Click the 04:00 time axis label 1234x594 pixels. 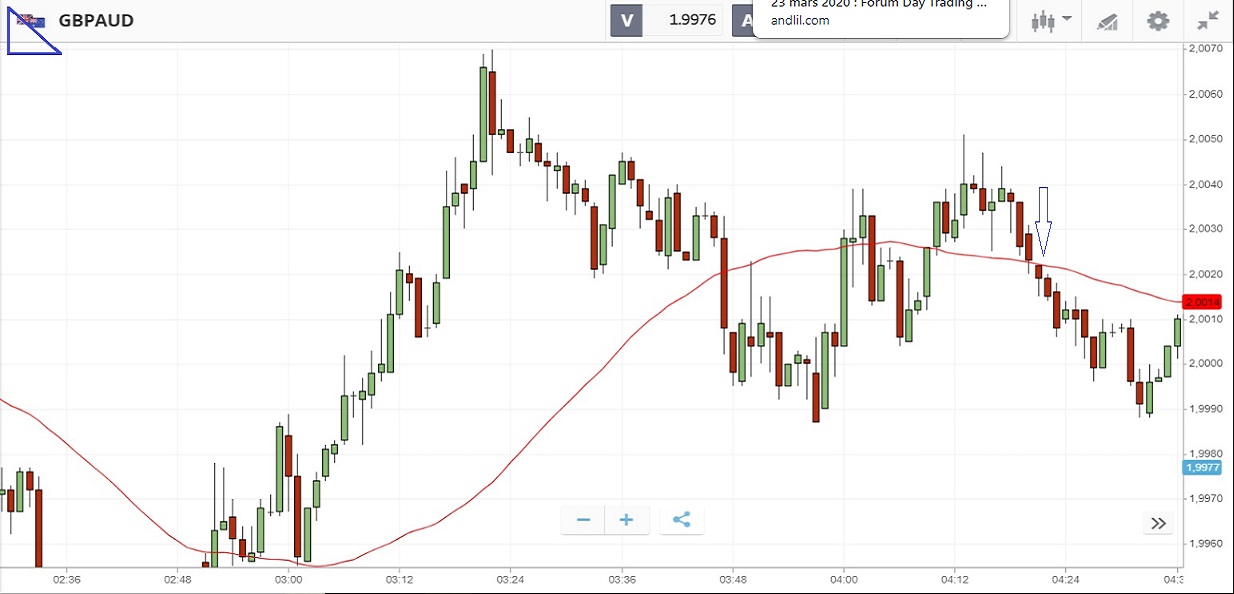click(x=844, y=579)
